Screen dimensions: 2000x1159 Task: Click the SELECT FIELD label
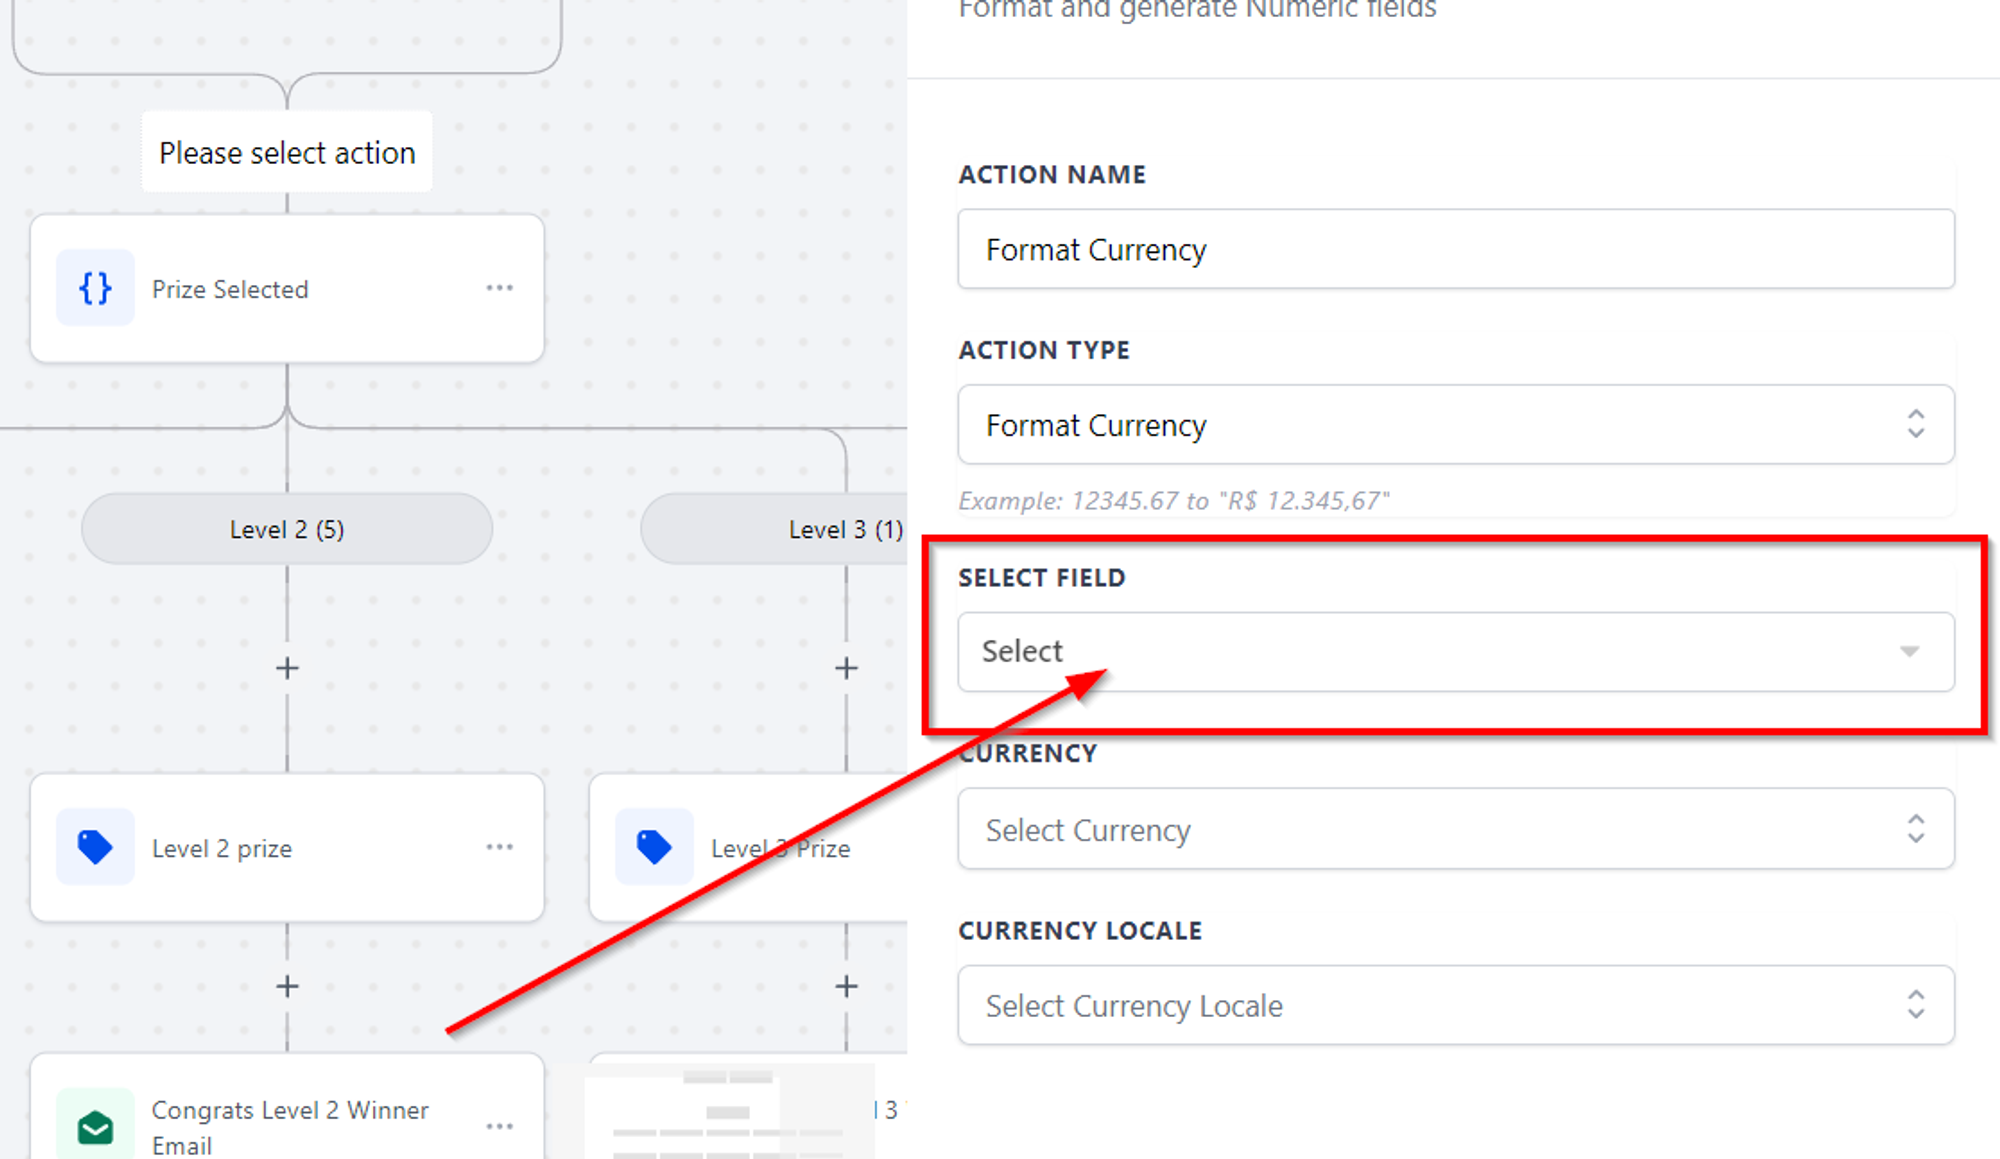coord(1042,578)
